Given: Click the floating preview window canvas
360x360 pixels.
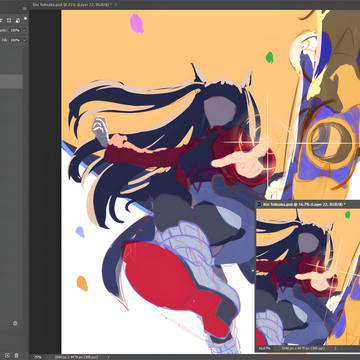Looking at the screenshot, I should tap(308, 277).
